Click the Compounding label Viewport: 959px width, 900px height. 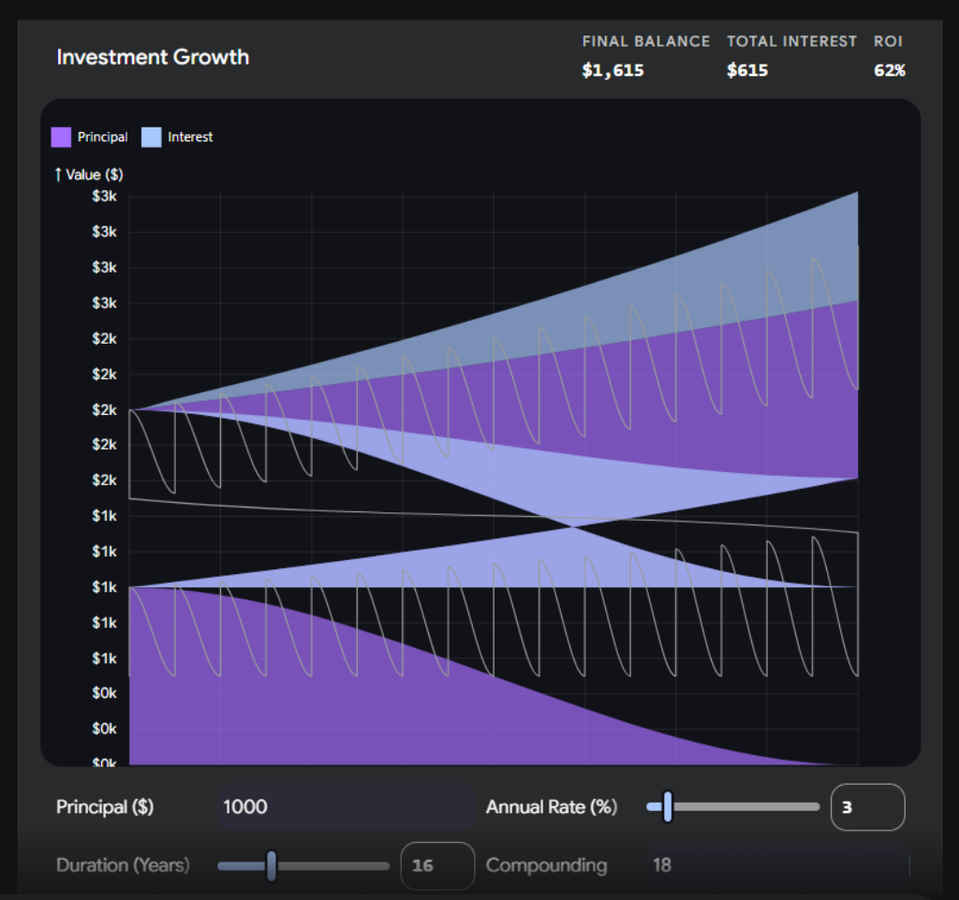[x=546, y=865]
